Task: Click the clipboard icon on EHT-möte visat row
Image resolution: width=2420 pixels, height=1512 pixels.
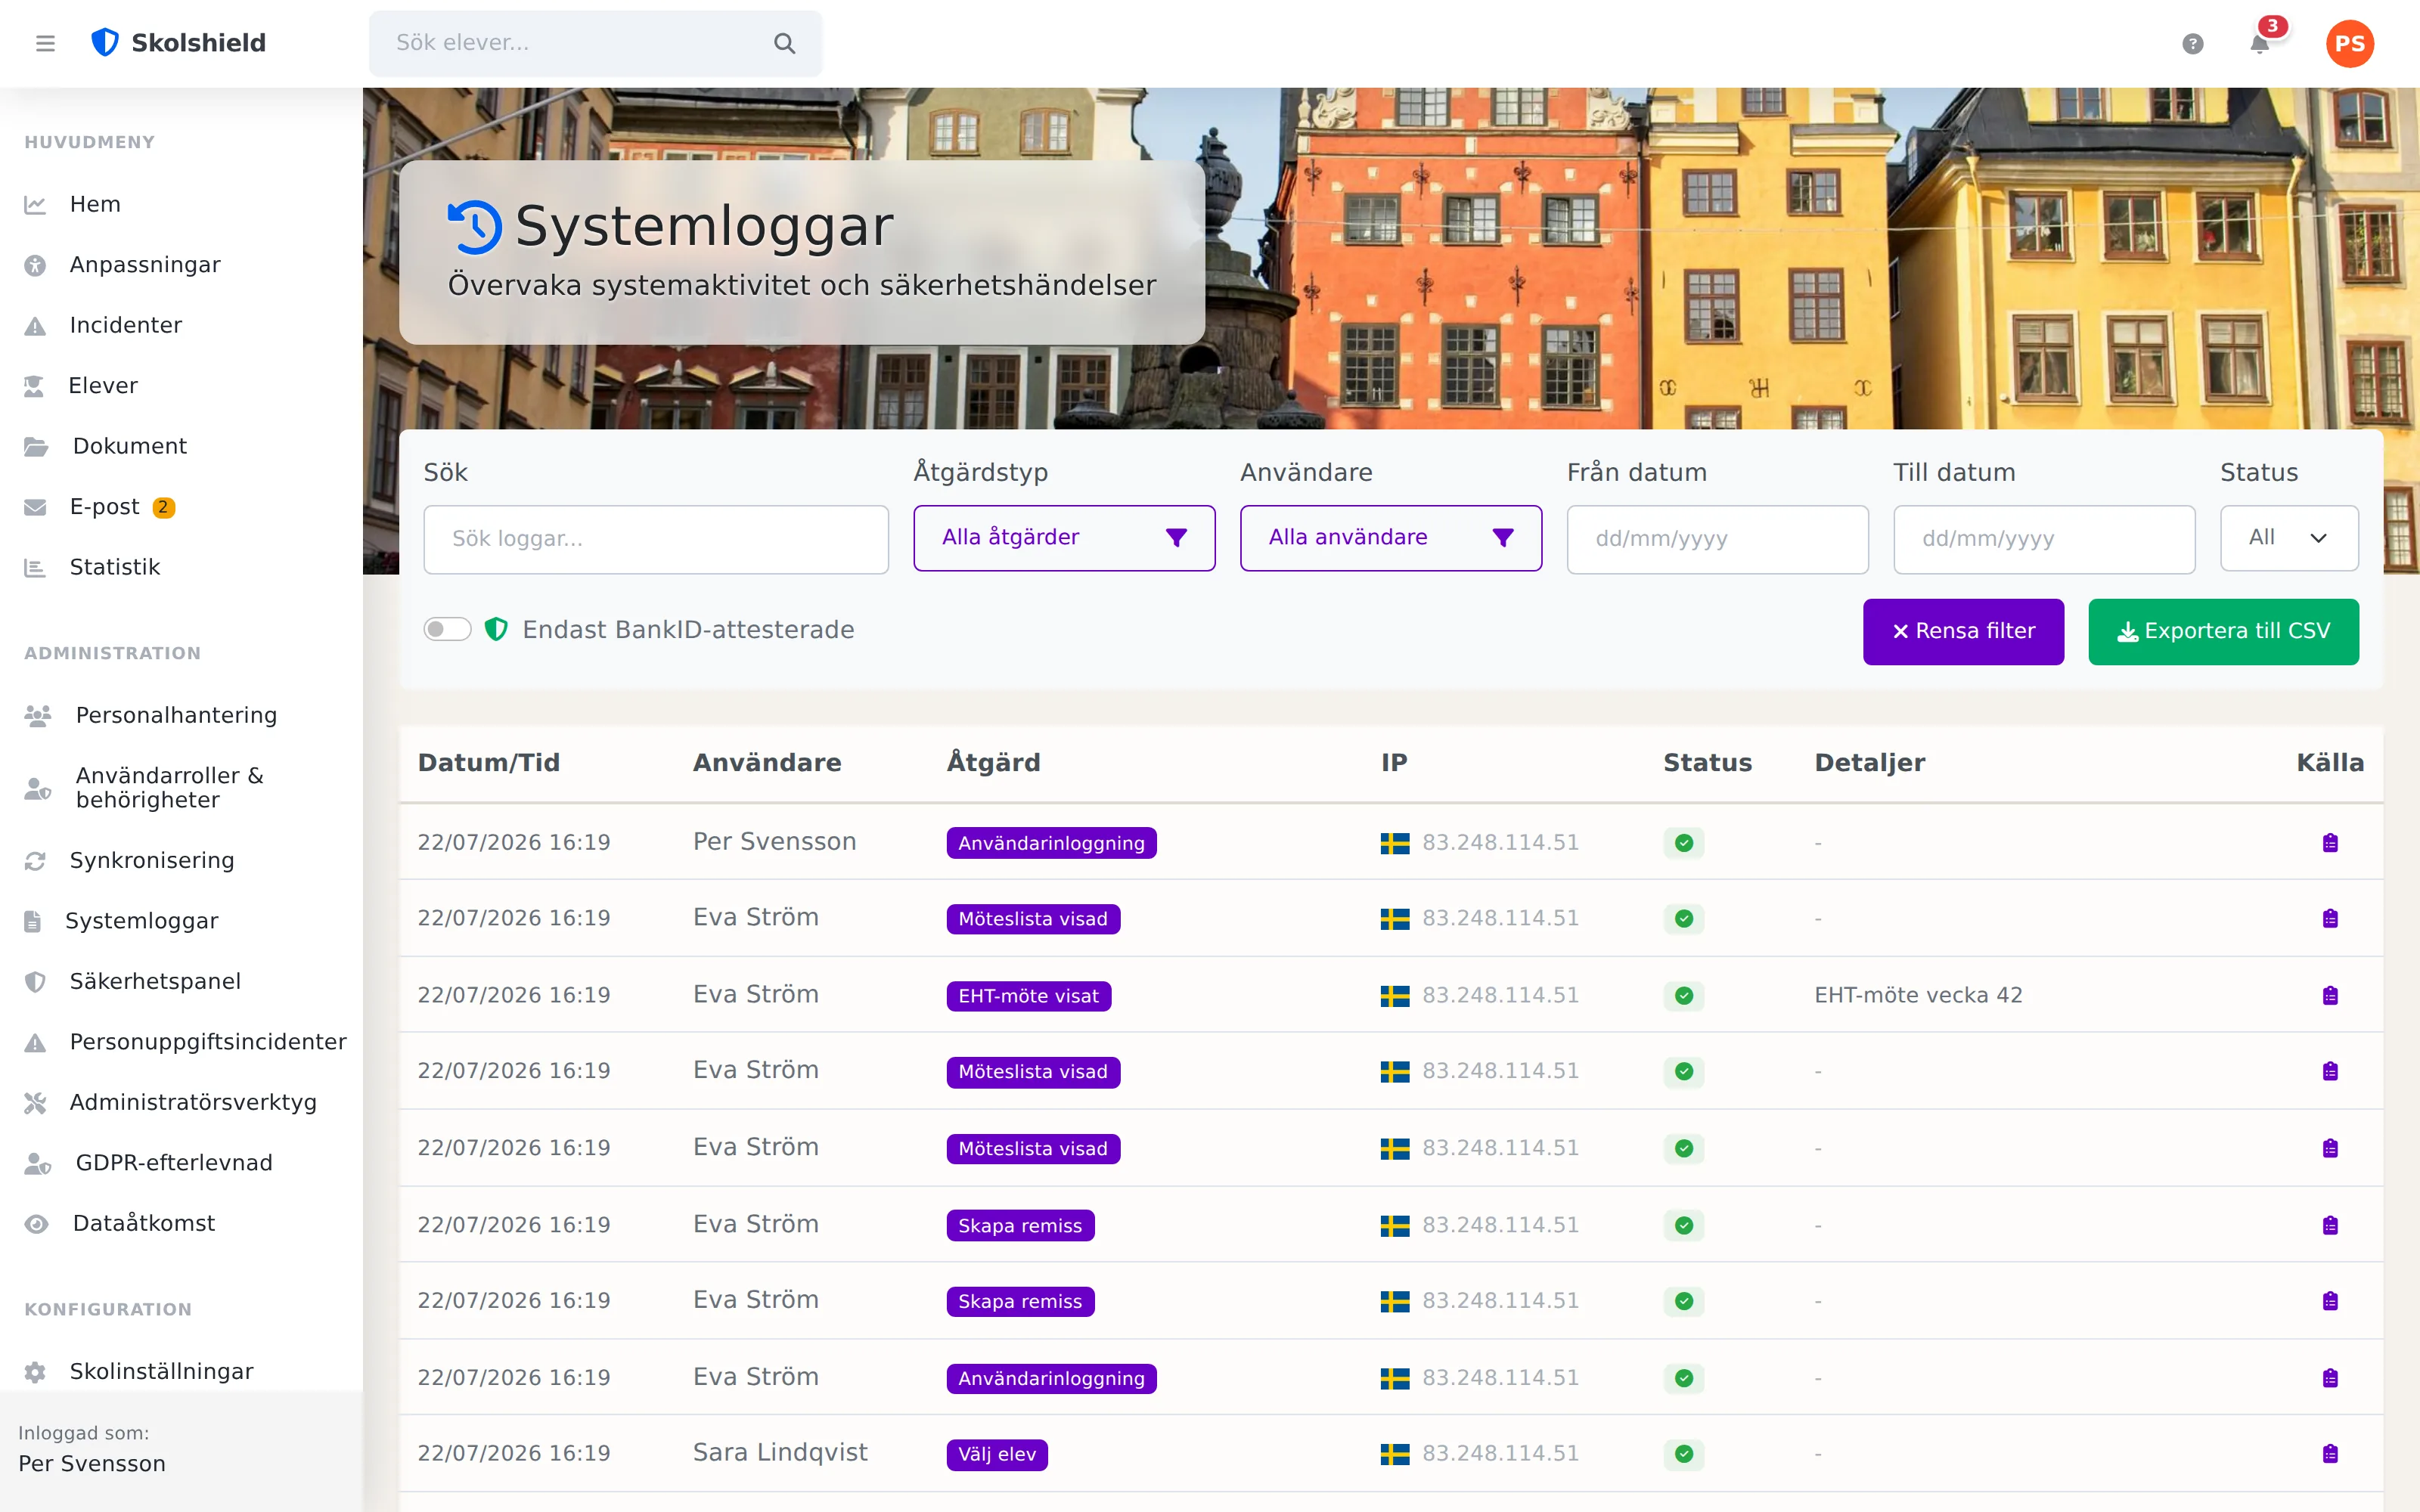Action: pyautogui.click(x=2330, y=995)
